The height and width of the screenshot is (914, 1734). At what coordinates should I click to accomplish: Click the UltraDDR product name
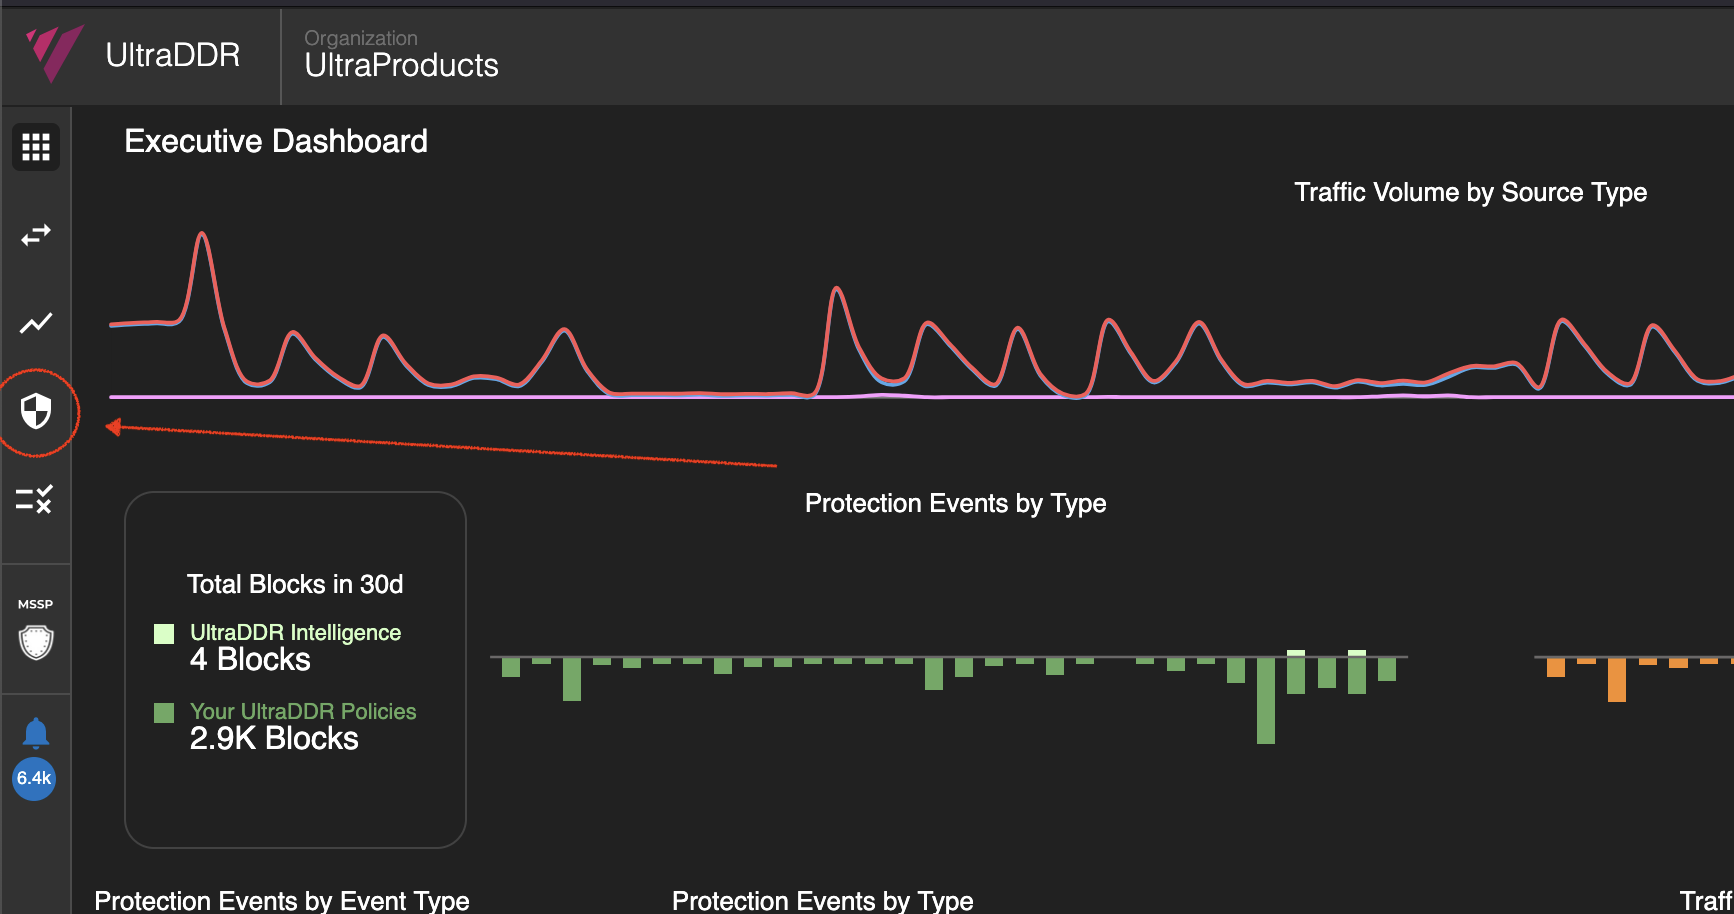[173, 55]
